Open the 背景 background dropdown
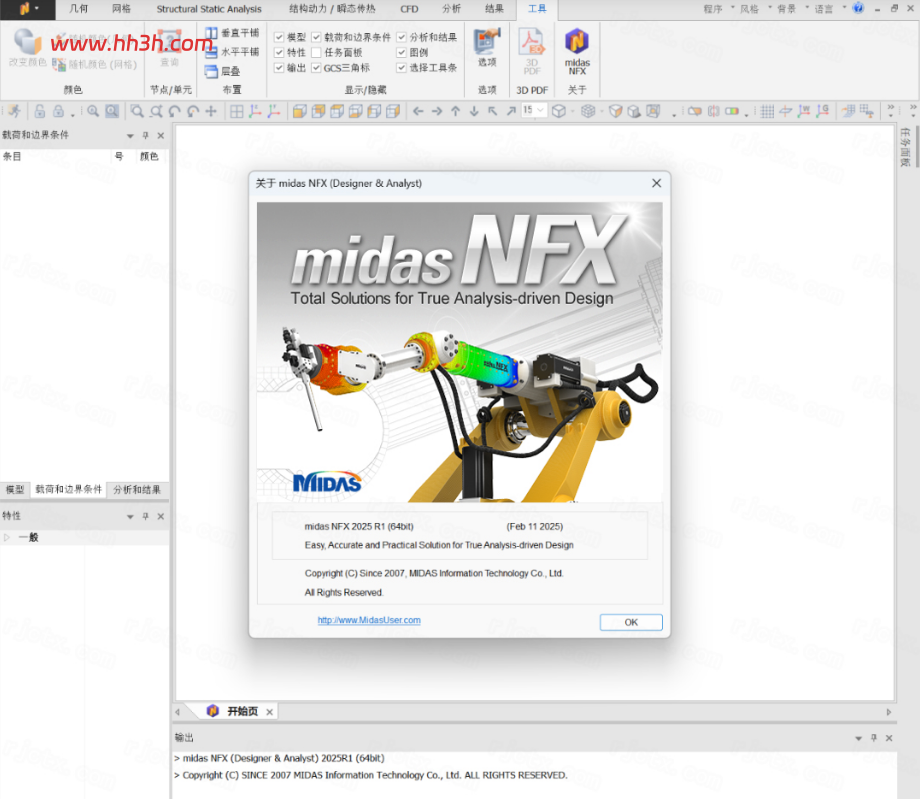This screenshot has width=920, height=799. click(x=793, y=9)
